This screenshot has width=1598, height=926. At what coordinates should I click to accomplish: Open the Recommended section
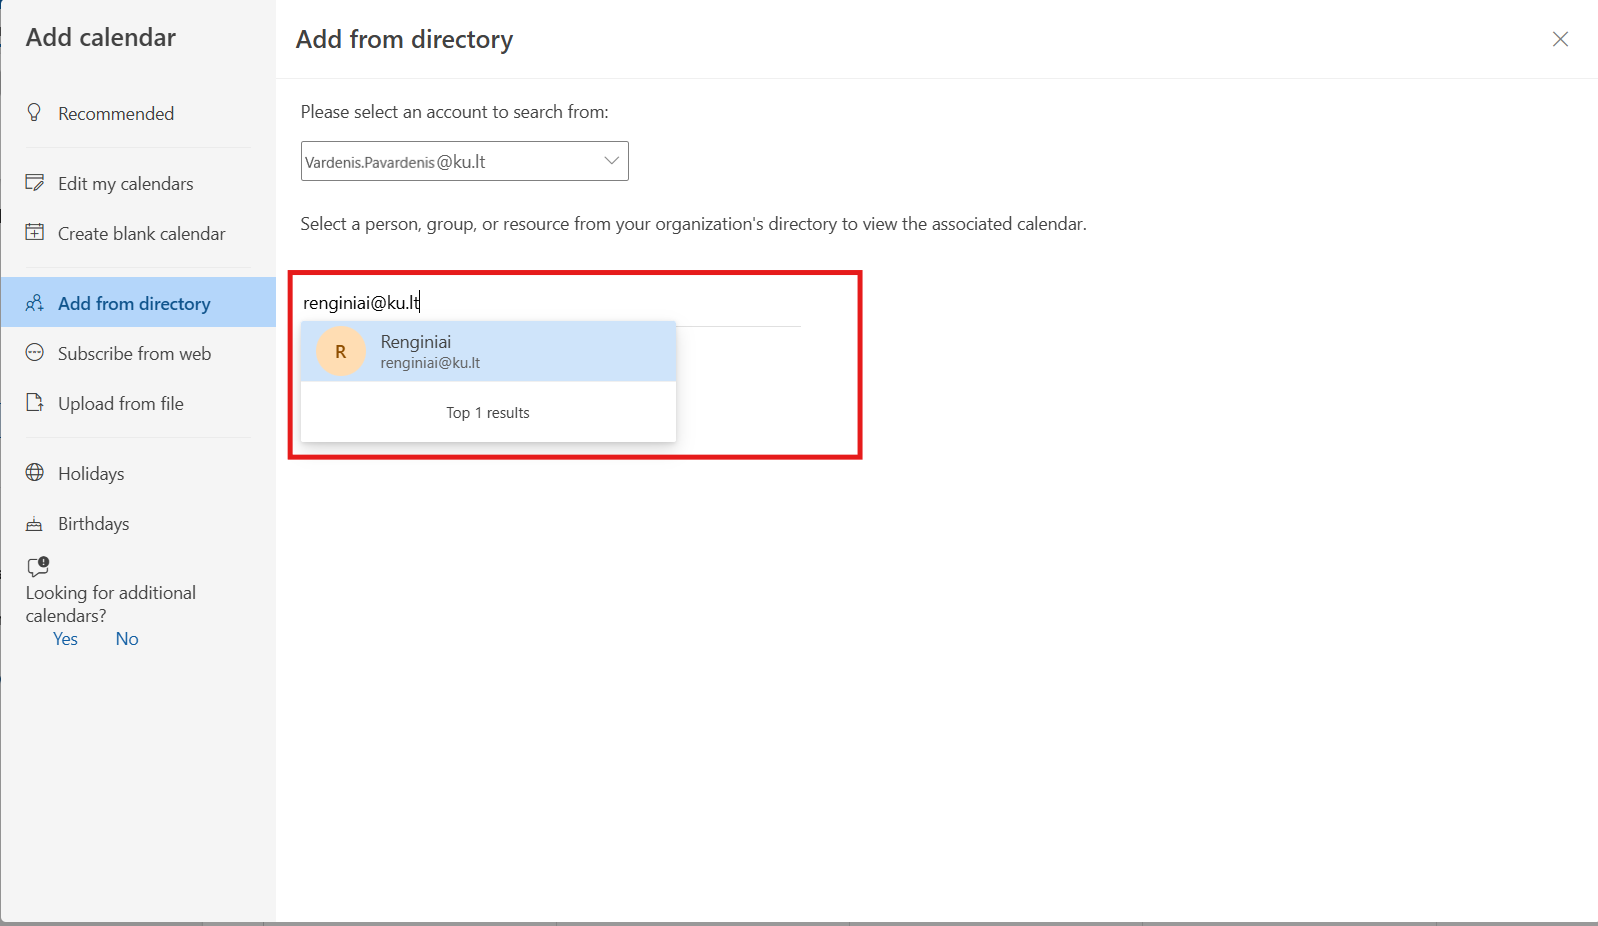(138, 113)
